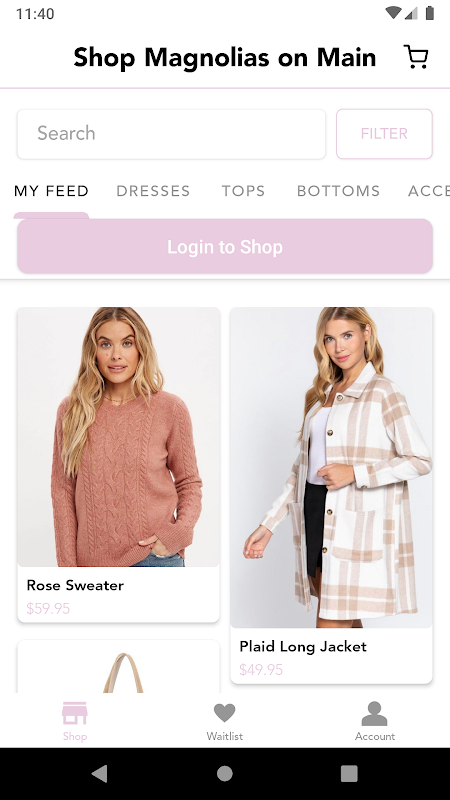Tap the Android recent apps square
This screenshot has width=450, height=800.
point(349,773)
